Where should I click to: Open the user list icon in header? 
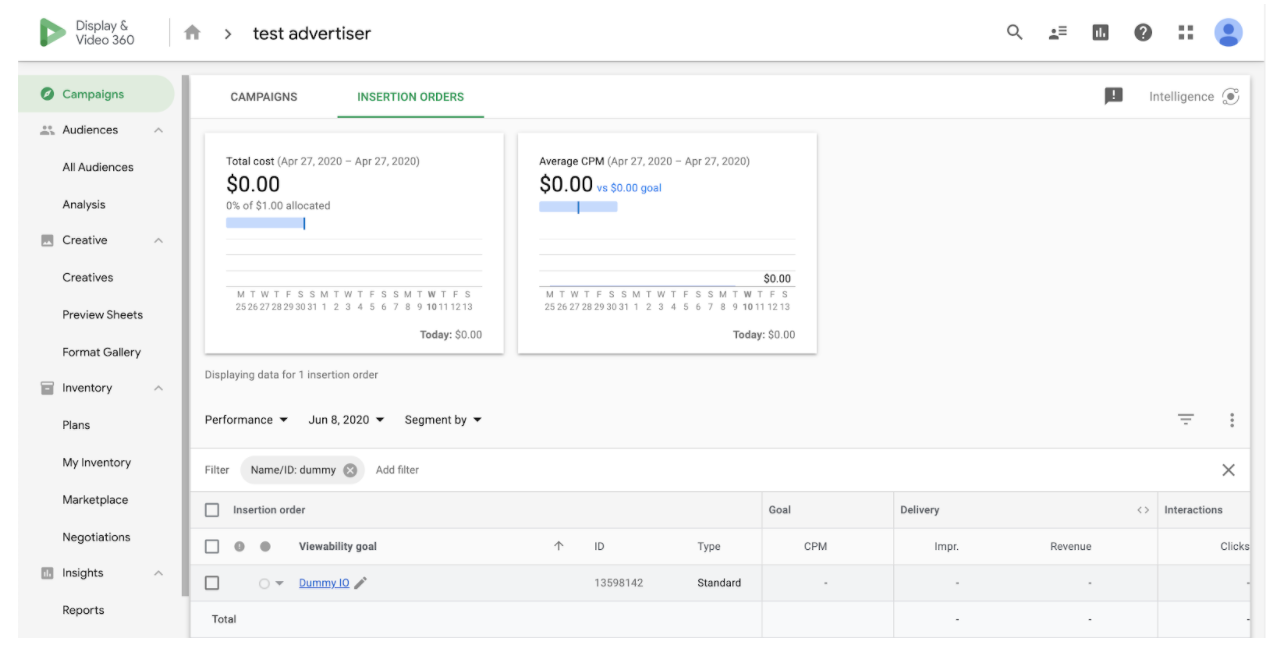[1057, 33]
